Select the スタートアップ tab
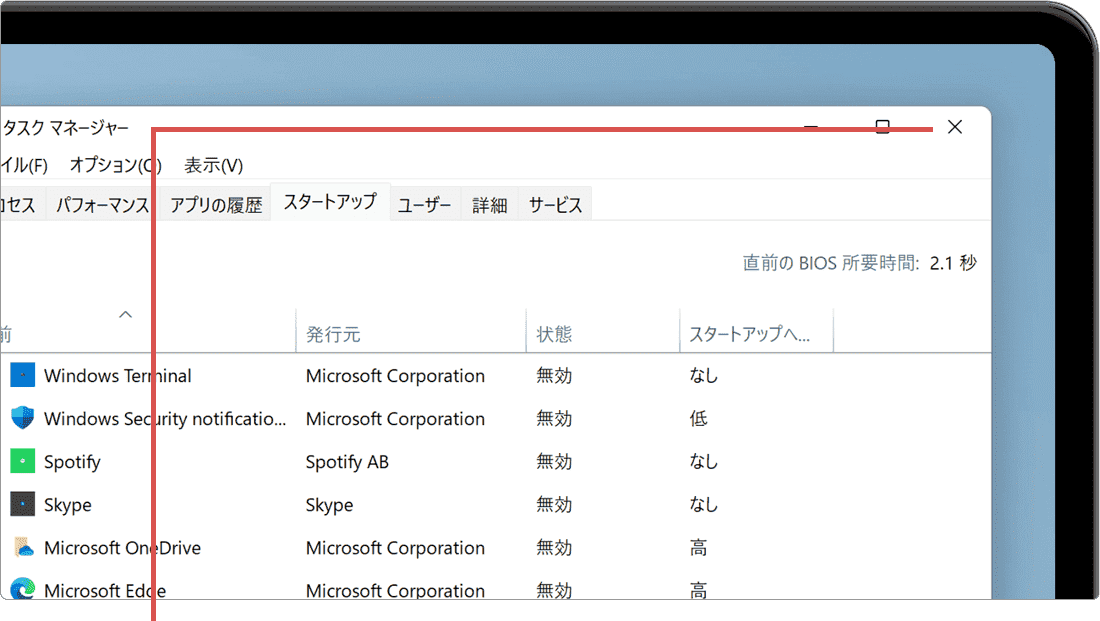1100x621 pixels. coord(330,202)
